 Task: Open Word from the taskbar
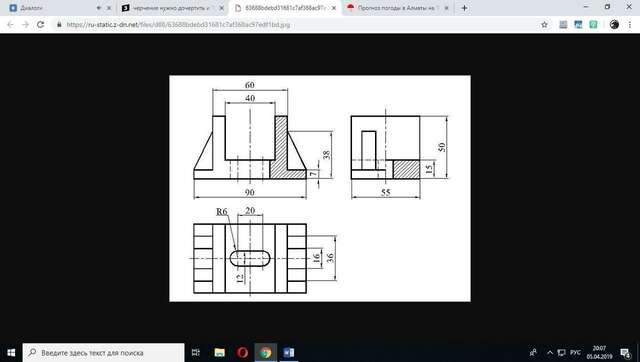289,352
